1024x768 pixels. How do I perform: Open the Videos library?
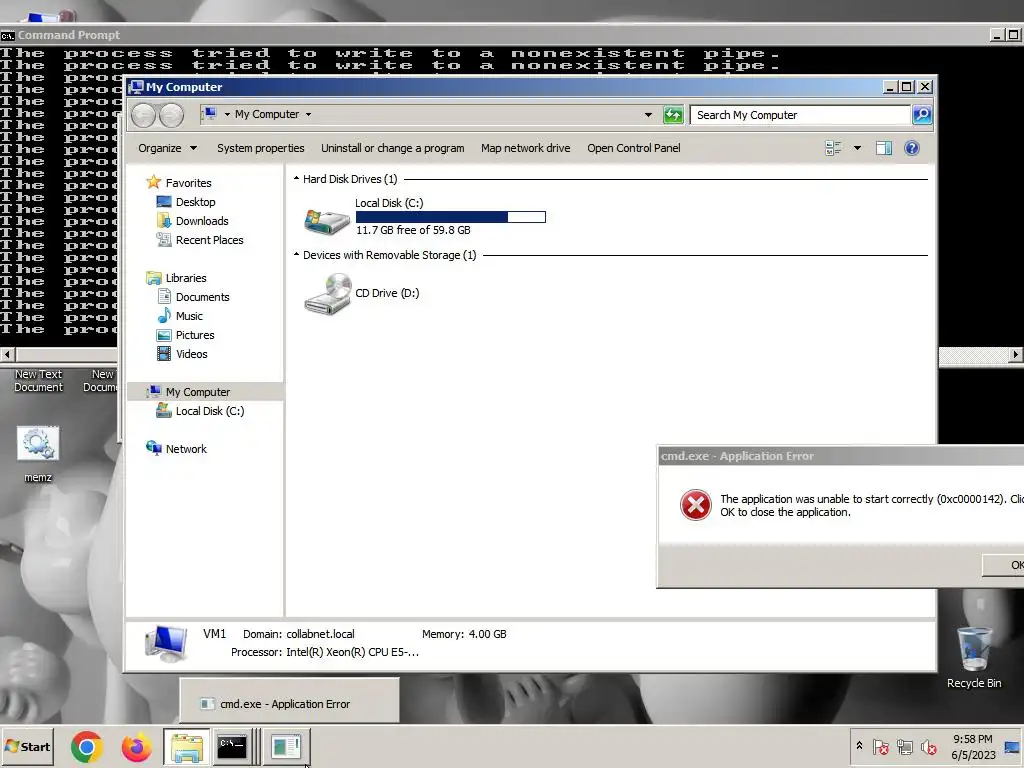click(x=191, y=353)
